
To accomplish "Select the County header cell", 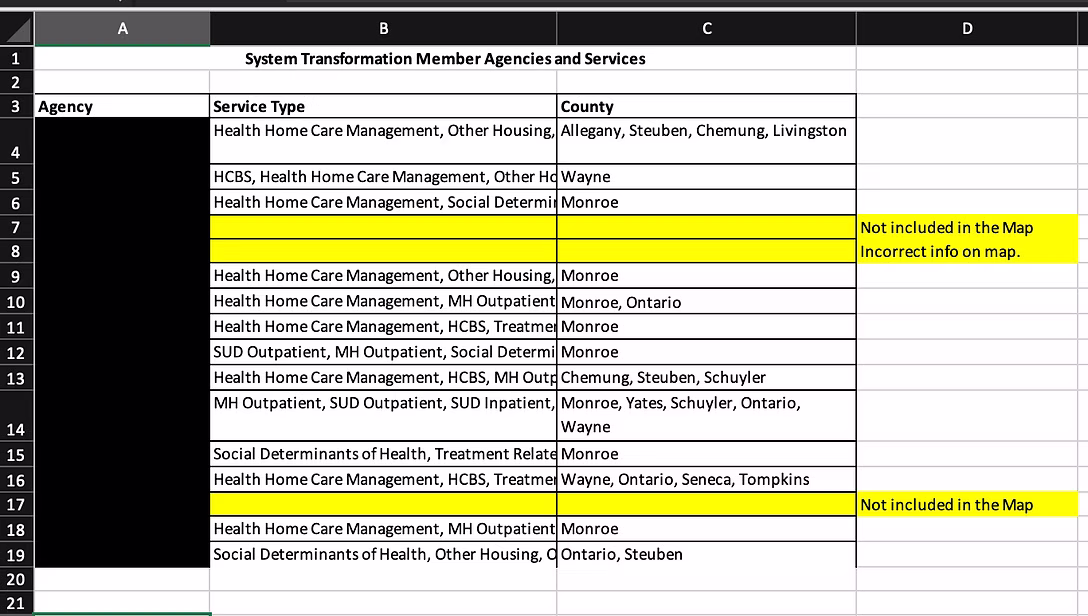I will point(707,106).
